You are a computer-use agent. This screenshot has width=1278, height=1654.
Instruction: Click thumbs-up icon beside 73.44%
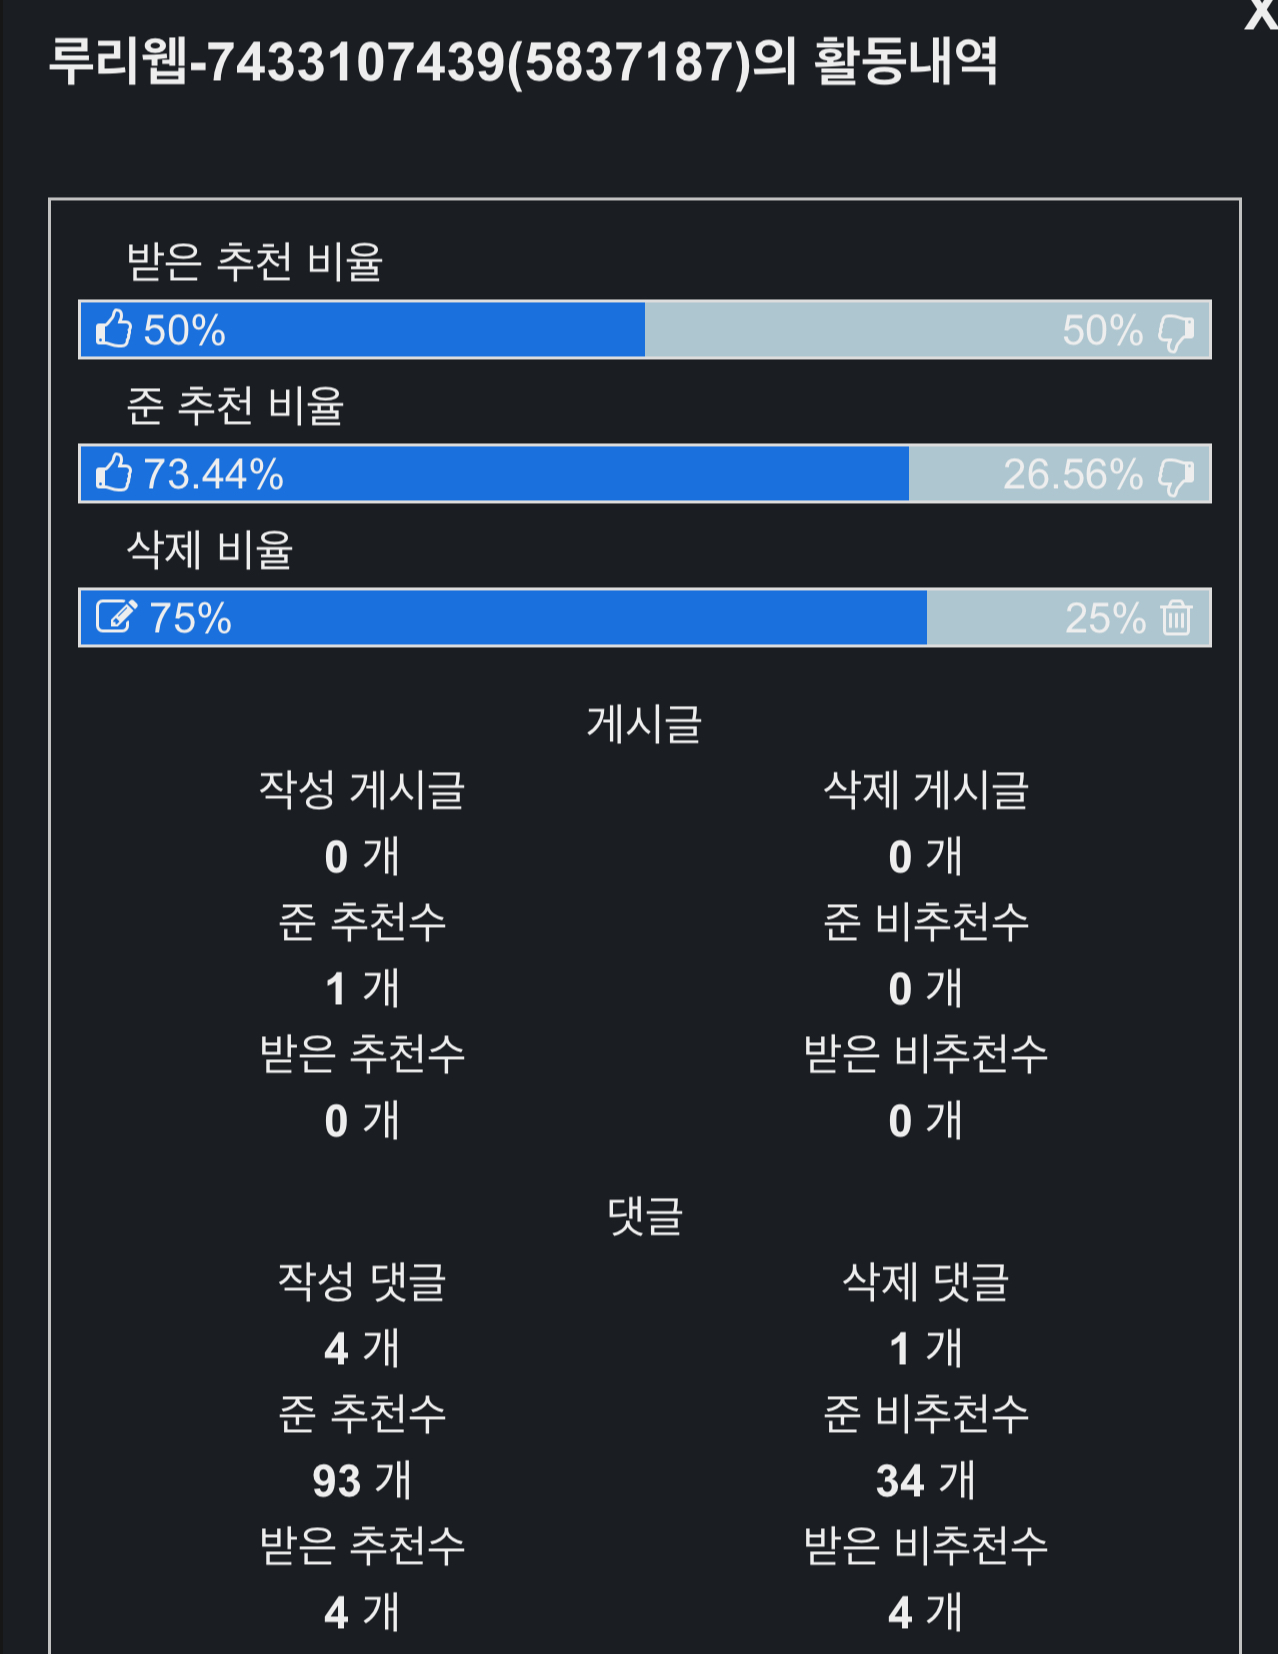[x=114, y=473]
